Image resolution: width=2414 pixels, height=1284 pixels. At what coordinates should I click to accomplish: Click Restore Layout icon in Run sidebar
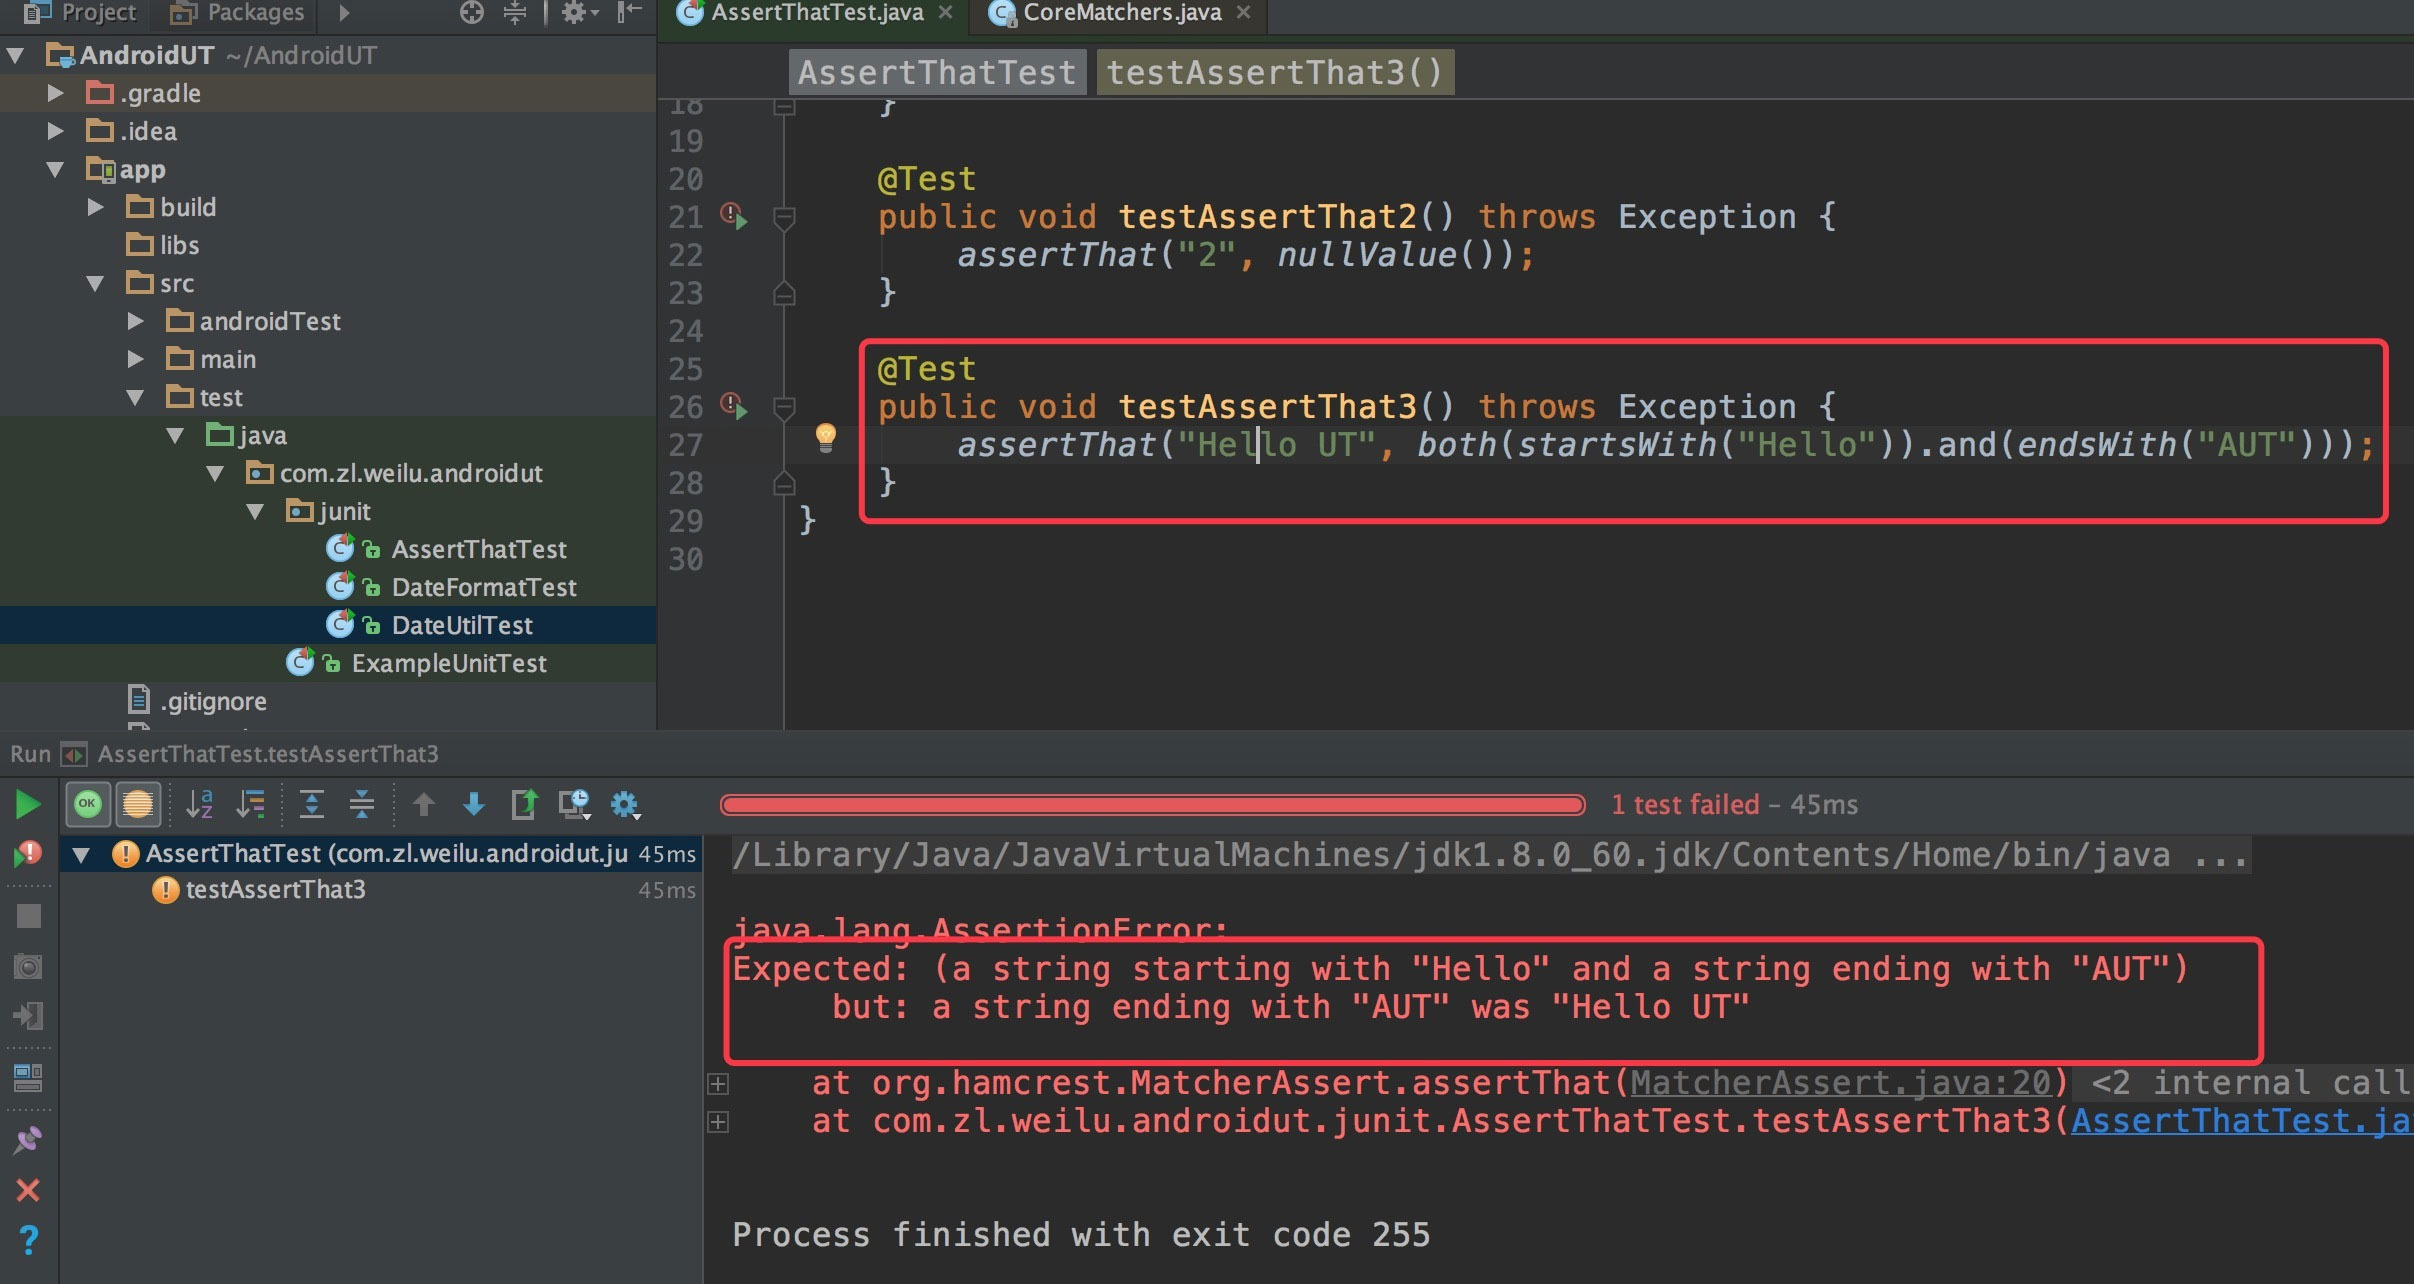tap(28, 1078)
